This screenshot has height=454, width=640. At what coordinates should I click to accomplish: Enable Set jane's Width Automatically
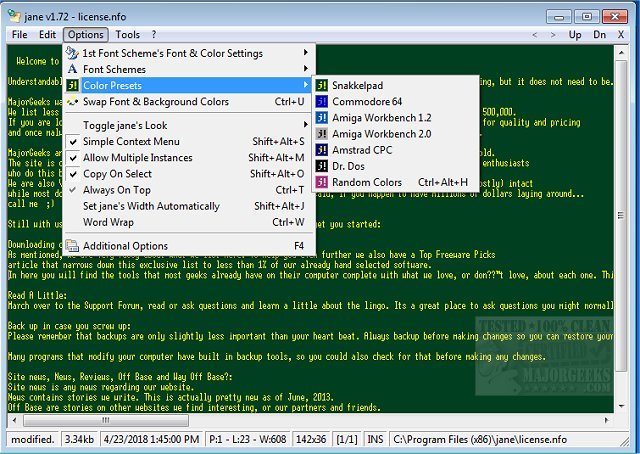pyautogui.click(x=189, y=206)
